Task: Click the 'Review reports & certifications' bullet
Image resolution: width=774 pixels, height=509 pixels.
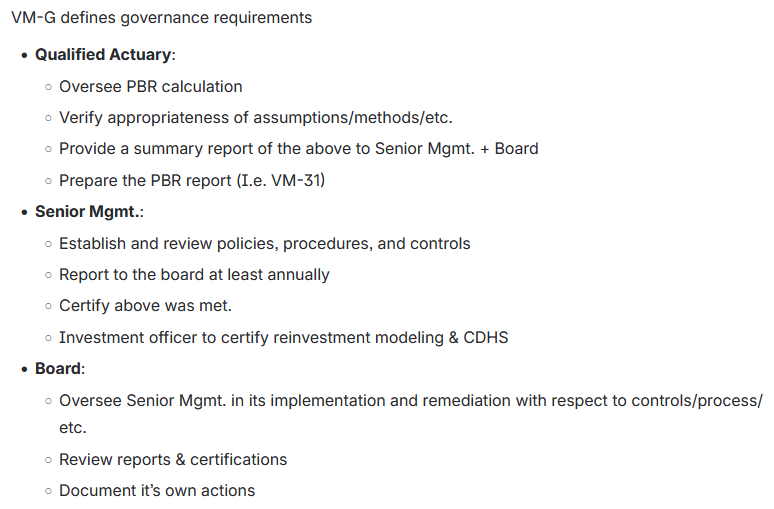Action: [x=173, y=459]
